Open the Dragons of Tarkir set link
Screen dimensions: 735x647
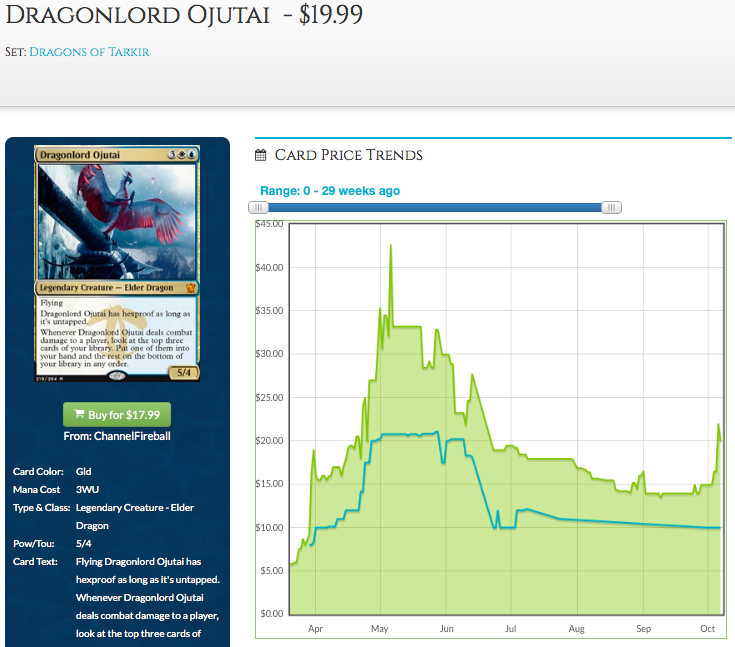click(89, 52)
